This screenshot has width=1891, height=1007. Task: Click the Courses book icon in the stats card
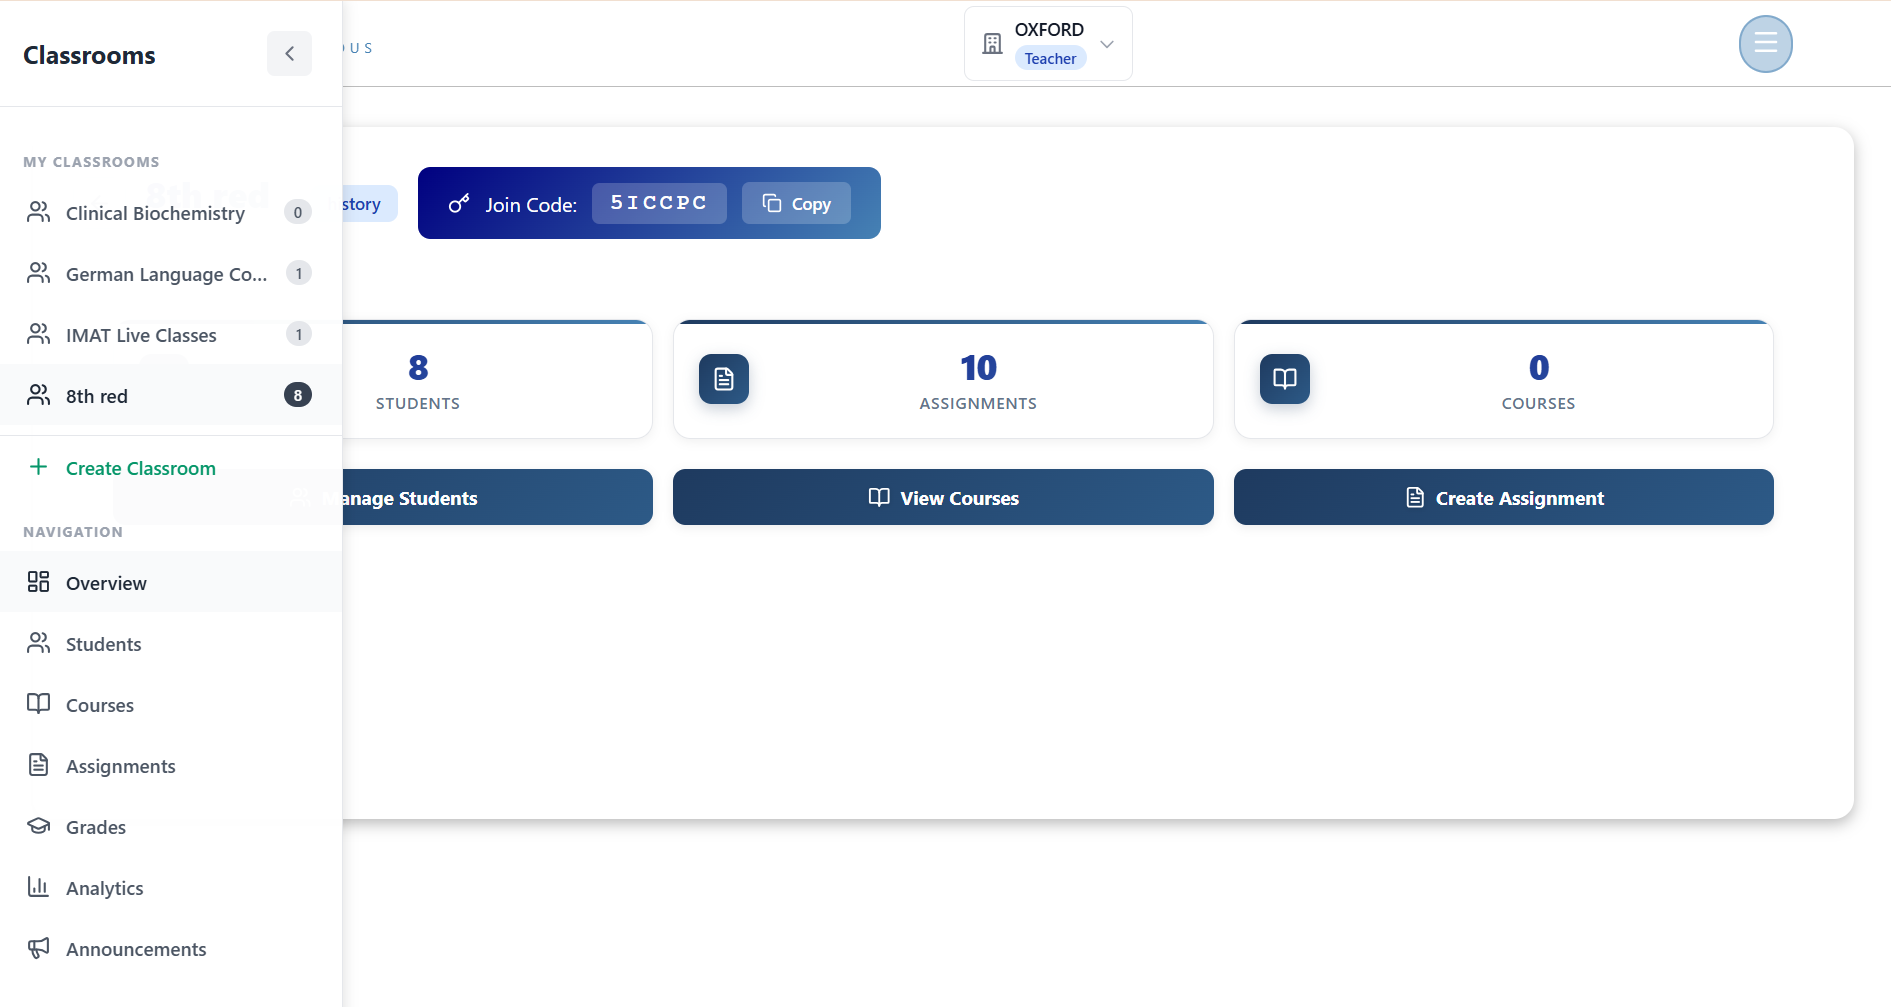1285,379
